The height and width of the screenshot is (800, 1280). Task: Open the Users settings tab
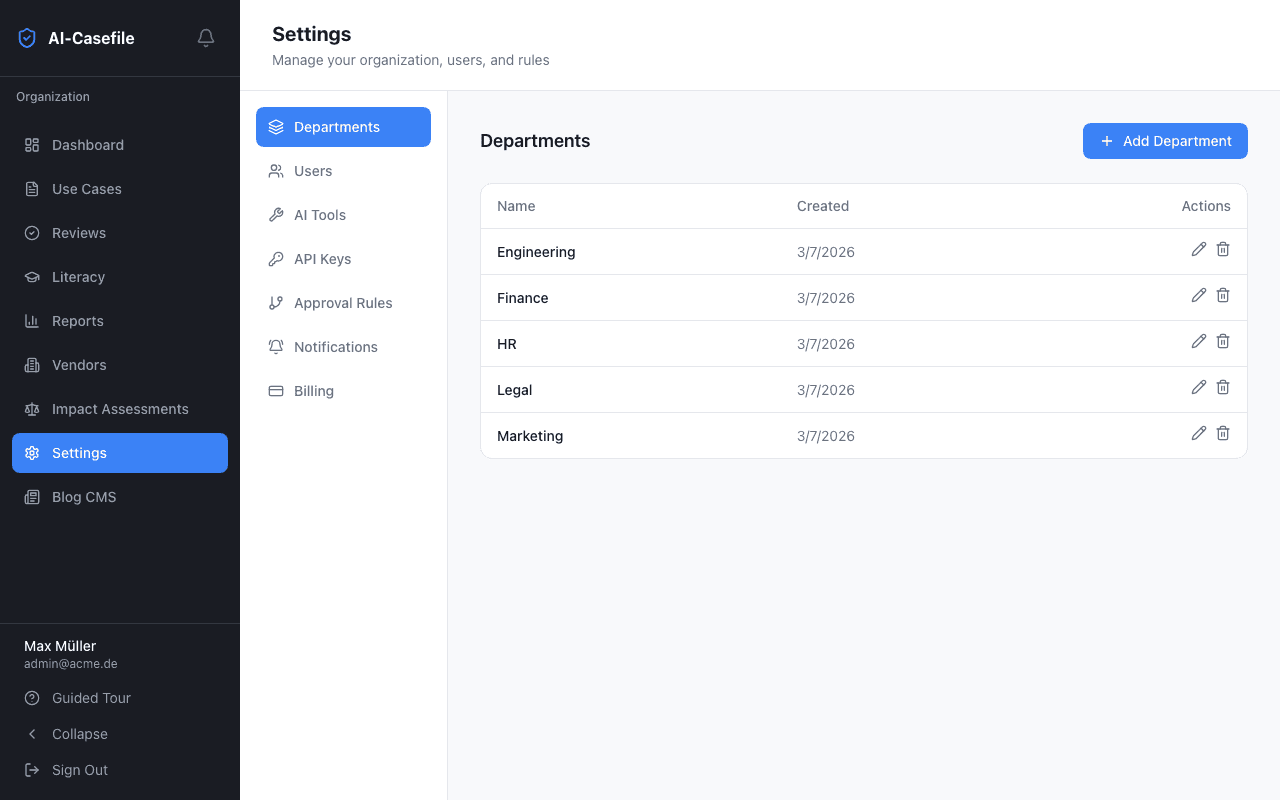pos(312,171)
